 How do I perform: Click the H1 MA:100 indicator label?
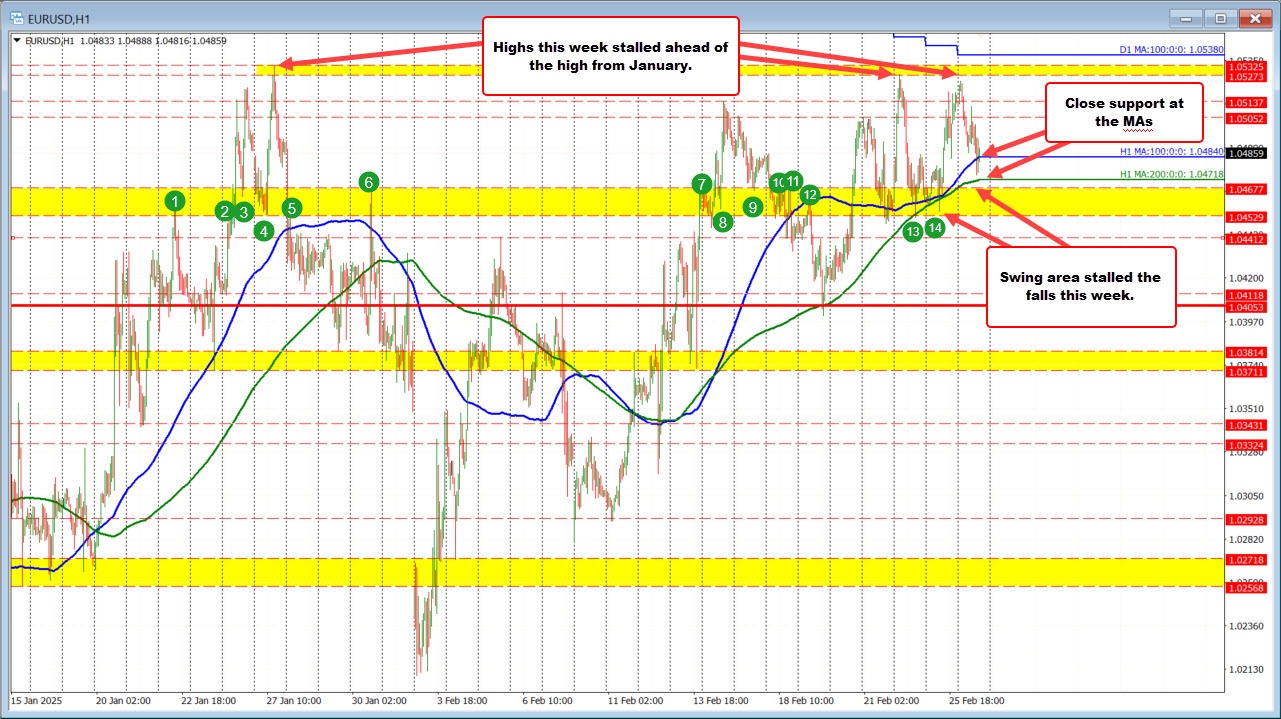click(x=1169, y=152)
